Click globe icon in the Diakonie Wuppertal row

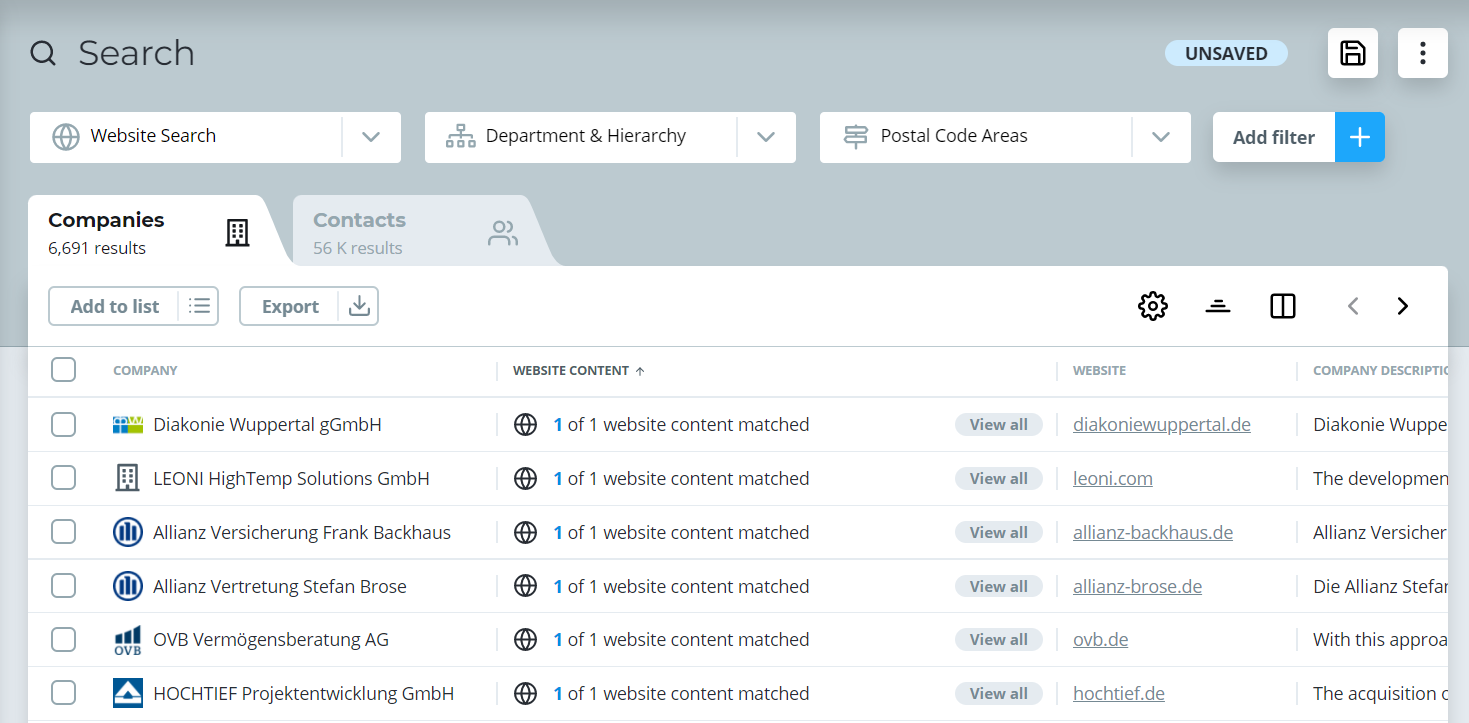click(526, 425)
